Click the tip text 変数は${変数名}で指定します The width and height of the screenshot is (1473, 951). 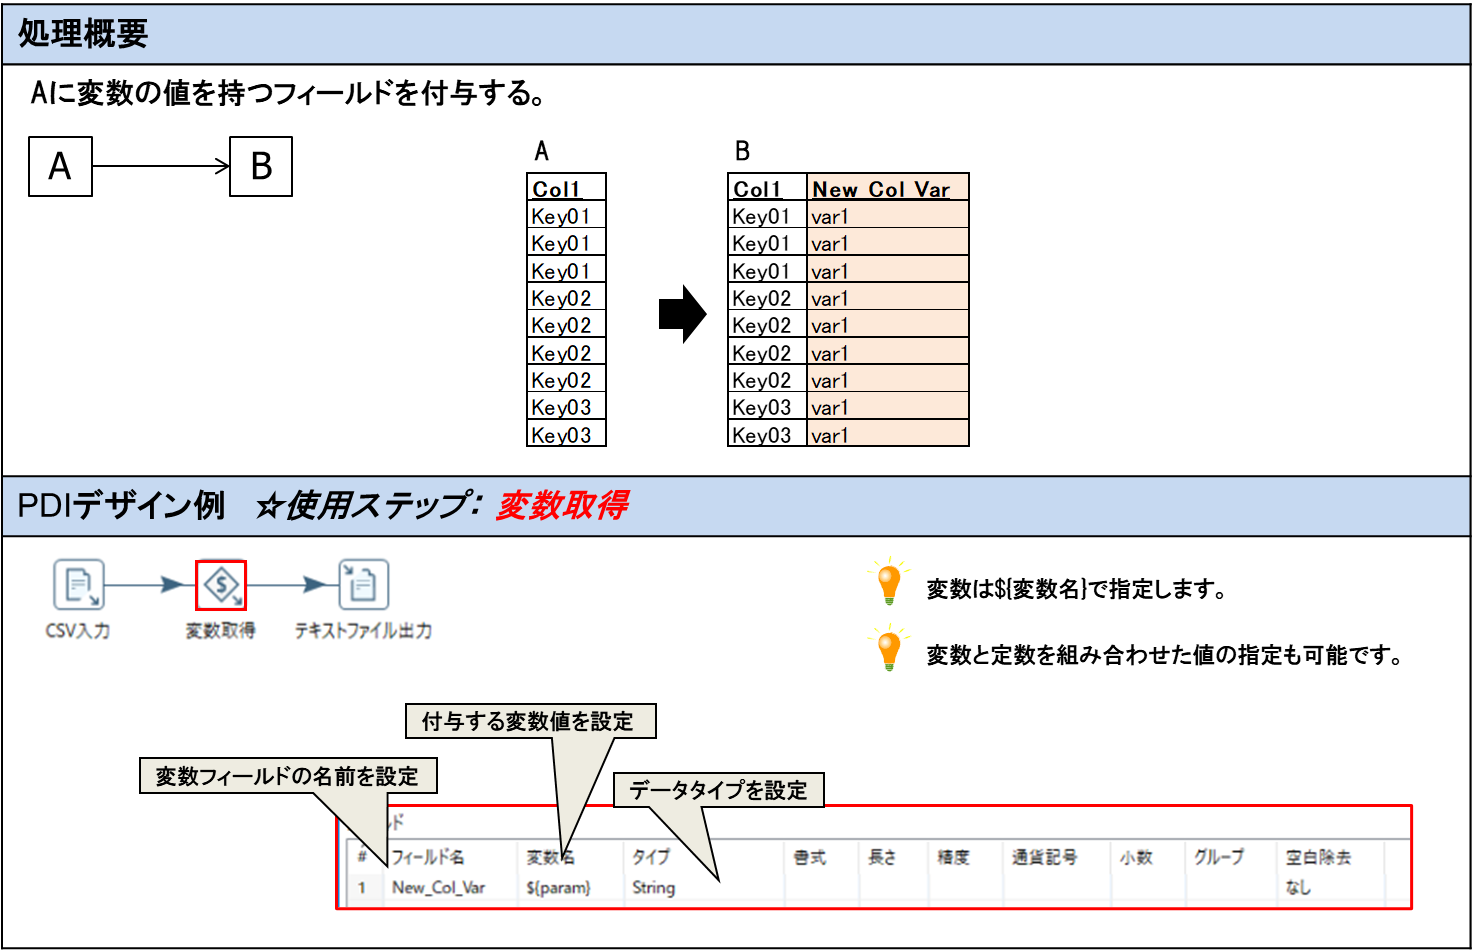pyautogui.click(x=1076, y=589)
